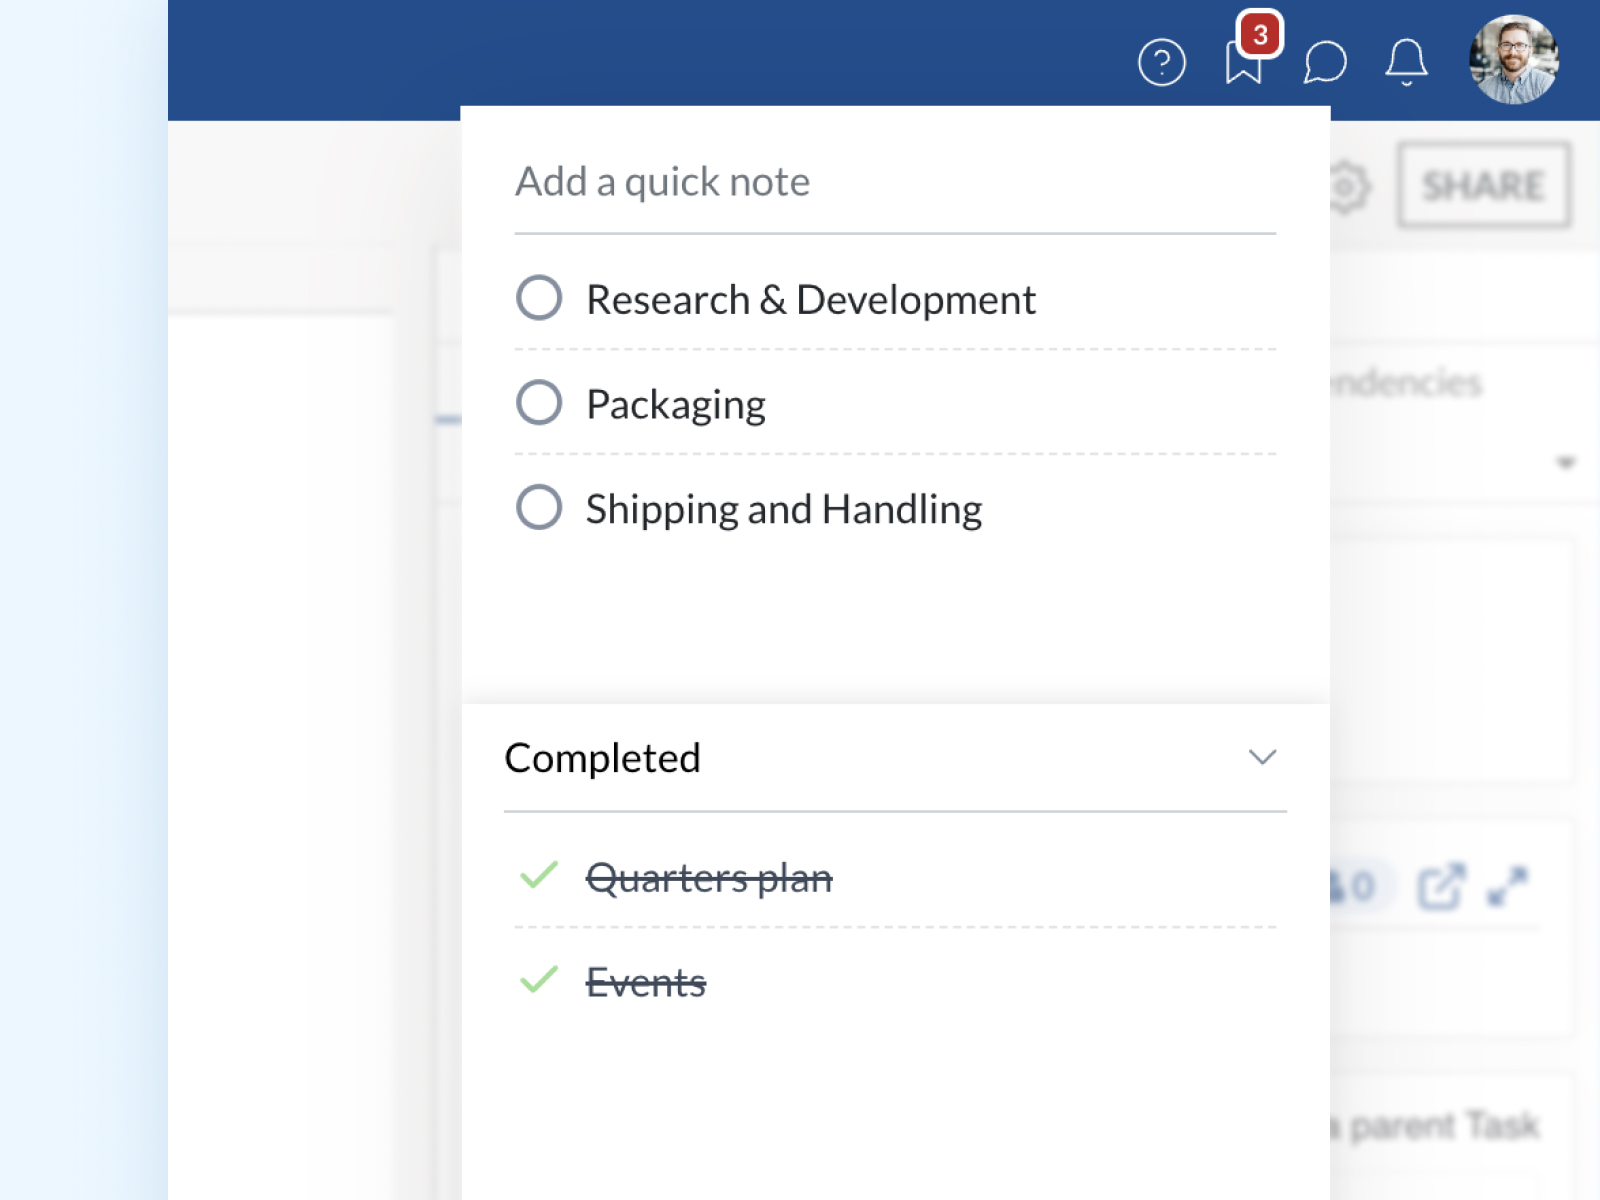
Task: Click the settings gear beside SHARE
Action: 1347,186
